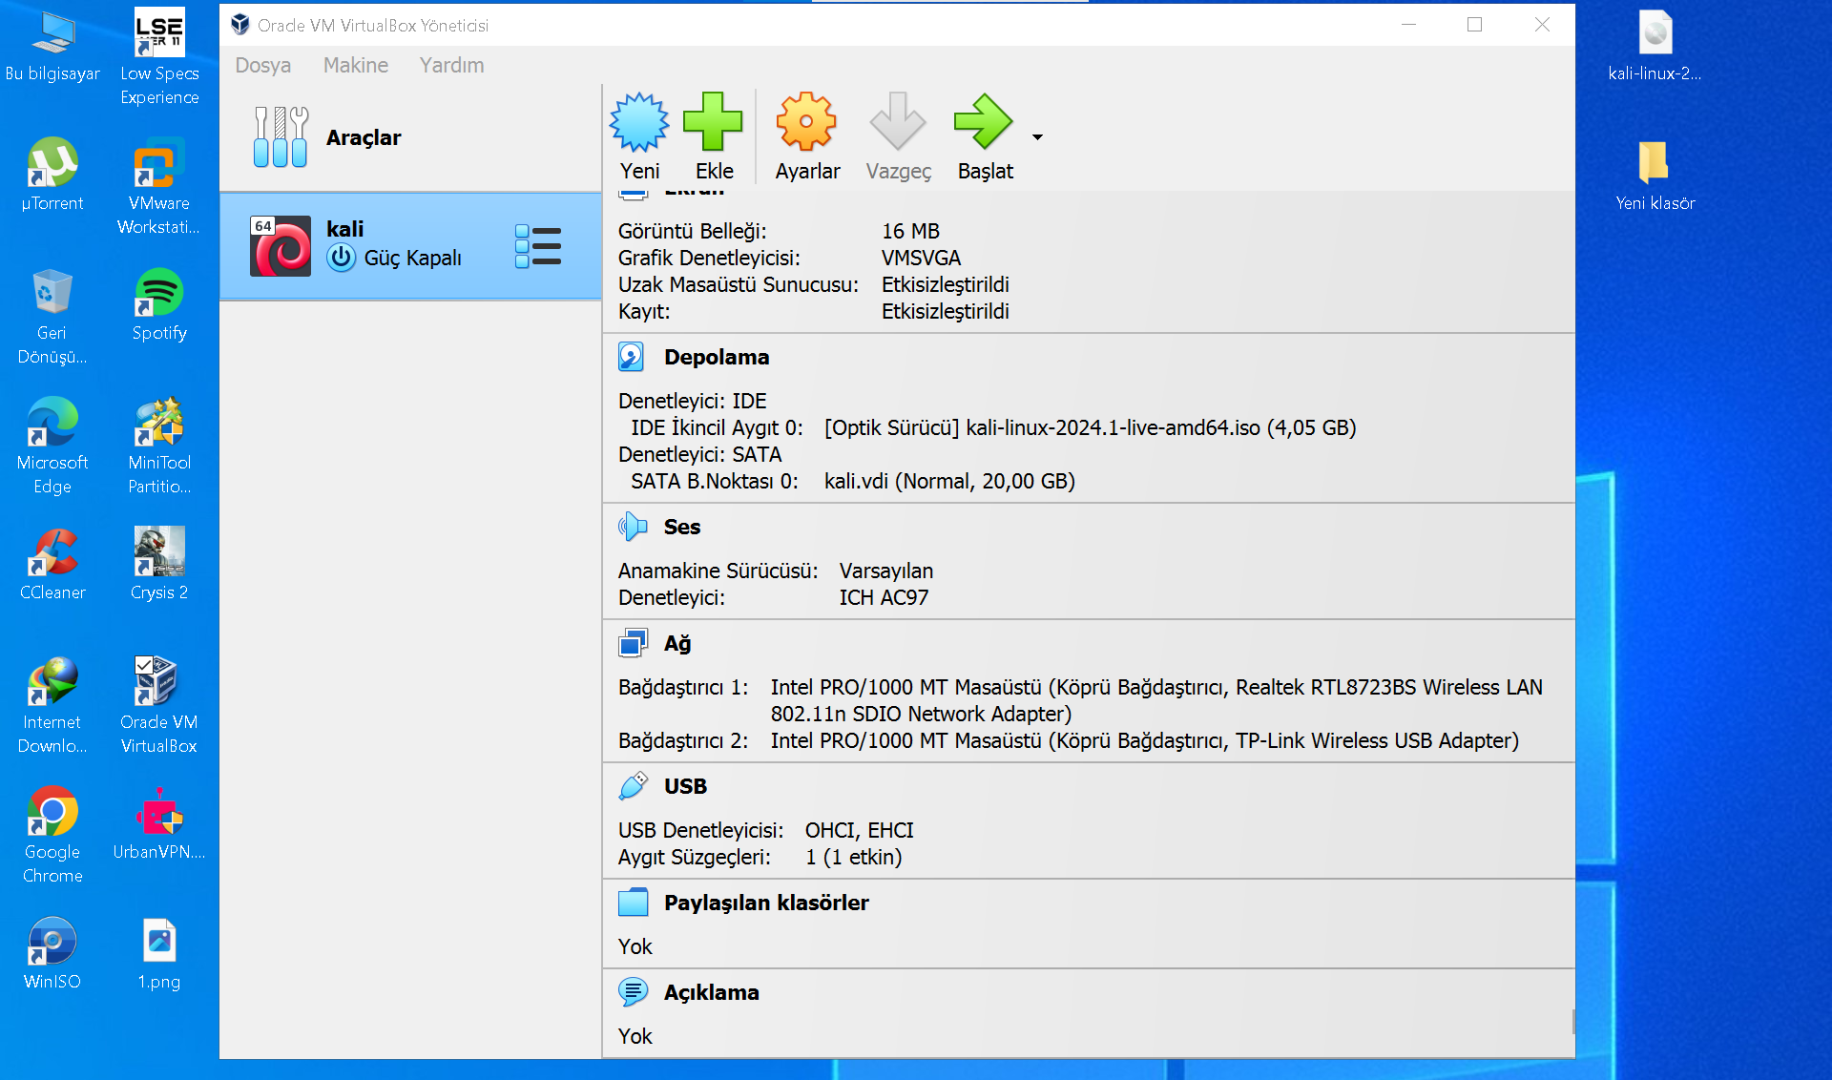The height and width of the screenshot is (1080, 1832).
Task: Click the USB section header
Action: (x=685, y=786)
